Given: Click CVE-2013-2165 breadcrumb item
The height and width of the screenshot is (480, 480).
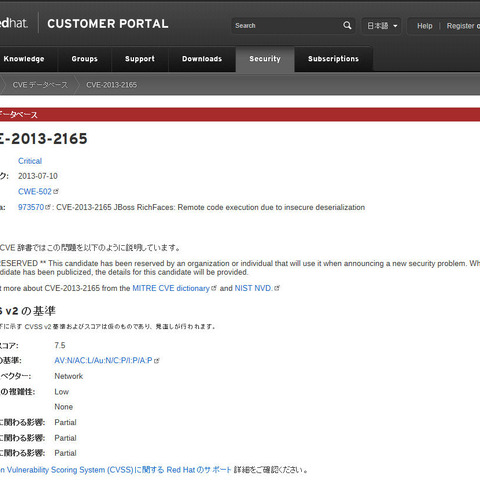Looking at the screenshot, I should (x=112, y=85).
